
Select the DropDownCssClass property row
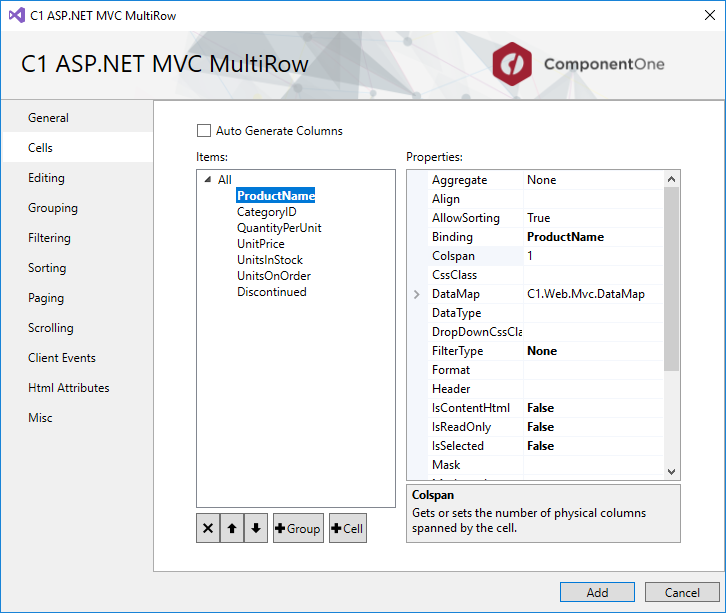pos(545,332)
